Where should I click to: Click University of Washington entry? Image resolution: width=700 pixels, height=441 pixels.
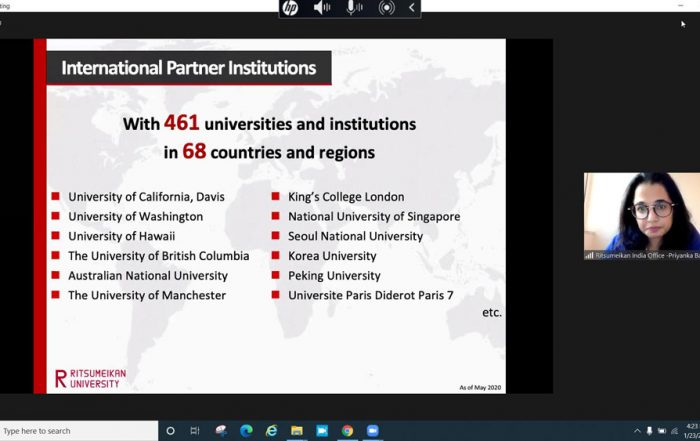click(135, 216)
